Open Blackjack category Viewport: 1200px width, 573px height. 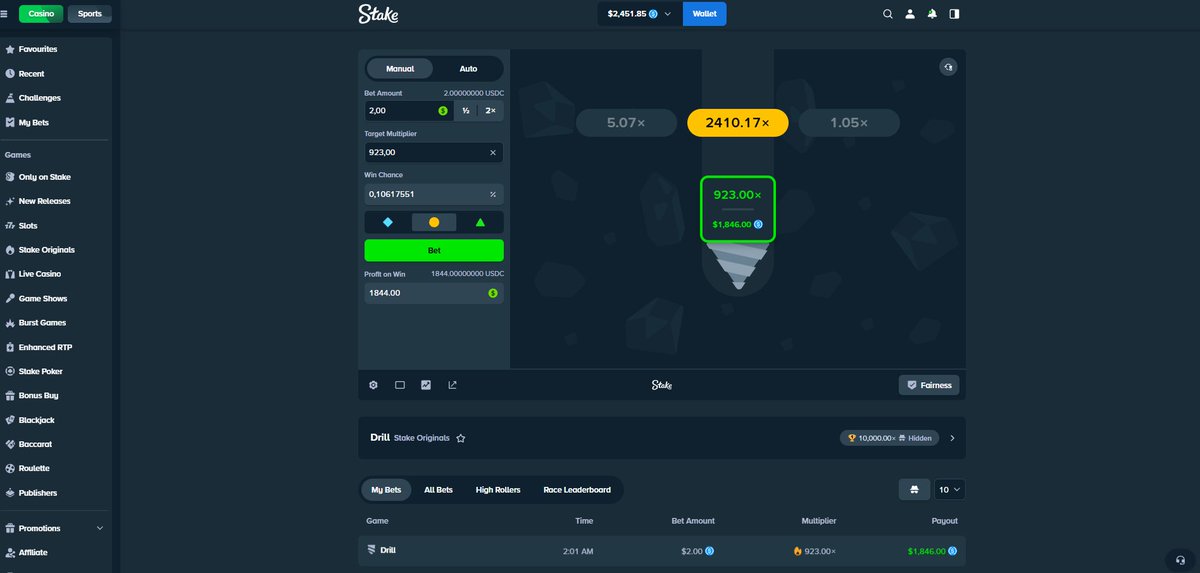36,420
